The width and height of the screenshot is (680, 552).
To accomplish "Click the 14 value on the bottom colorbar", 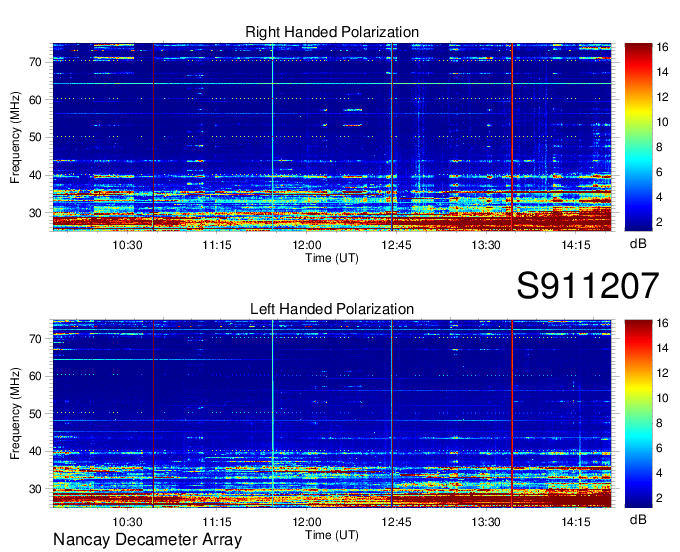I will tap(662, 348).
